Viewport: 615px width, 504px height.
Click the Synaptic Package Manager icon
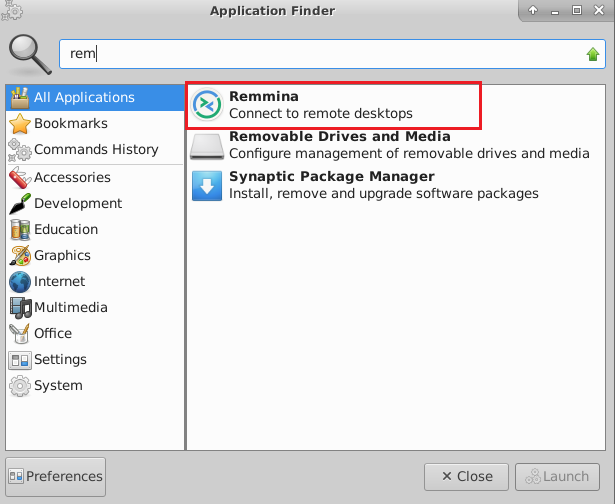pyautogui.click(x=207, y=186)
